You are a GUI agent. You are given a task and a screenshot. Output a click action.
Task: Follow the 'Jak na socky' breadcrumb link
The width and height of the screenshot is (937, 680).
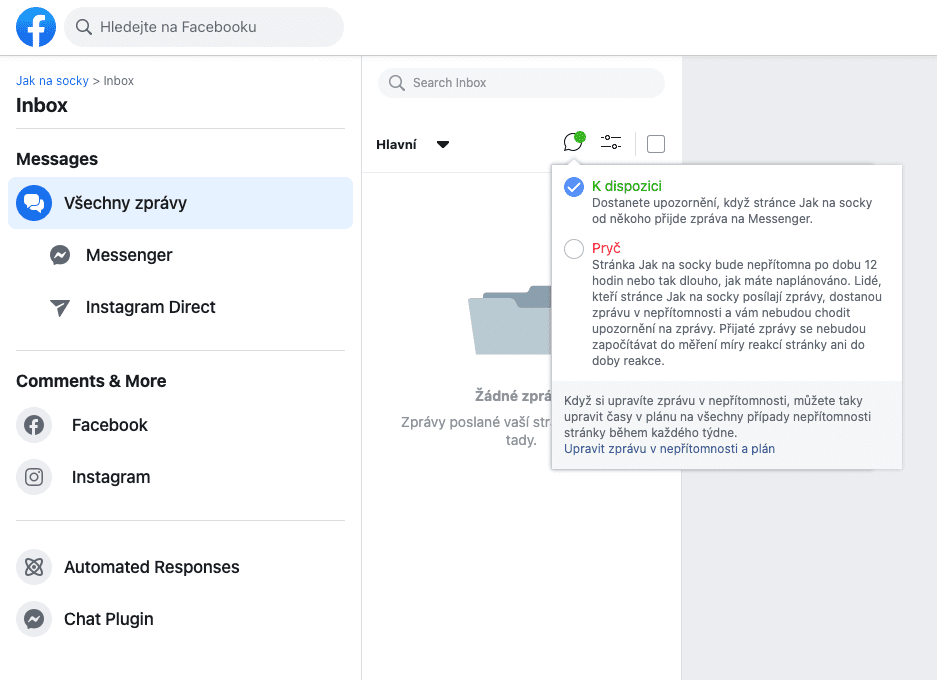click(52, 81)
